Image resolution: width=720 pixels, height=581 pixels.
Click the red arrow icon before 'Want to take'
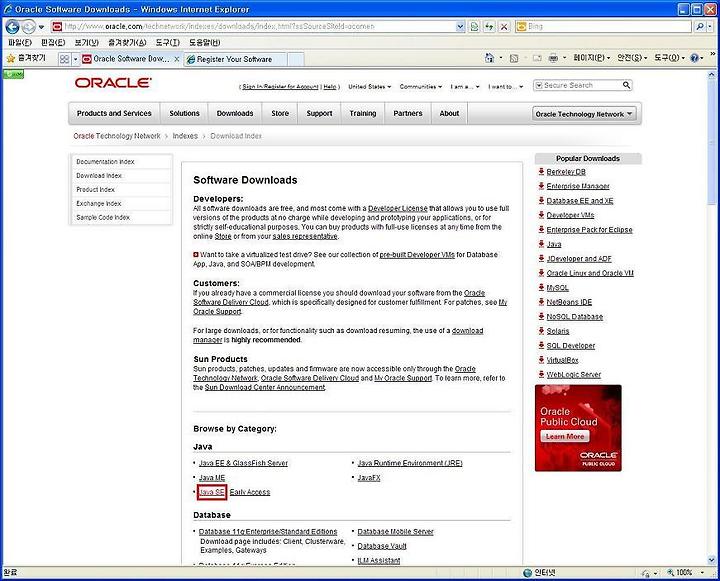click(x=196, y=254)
